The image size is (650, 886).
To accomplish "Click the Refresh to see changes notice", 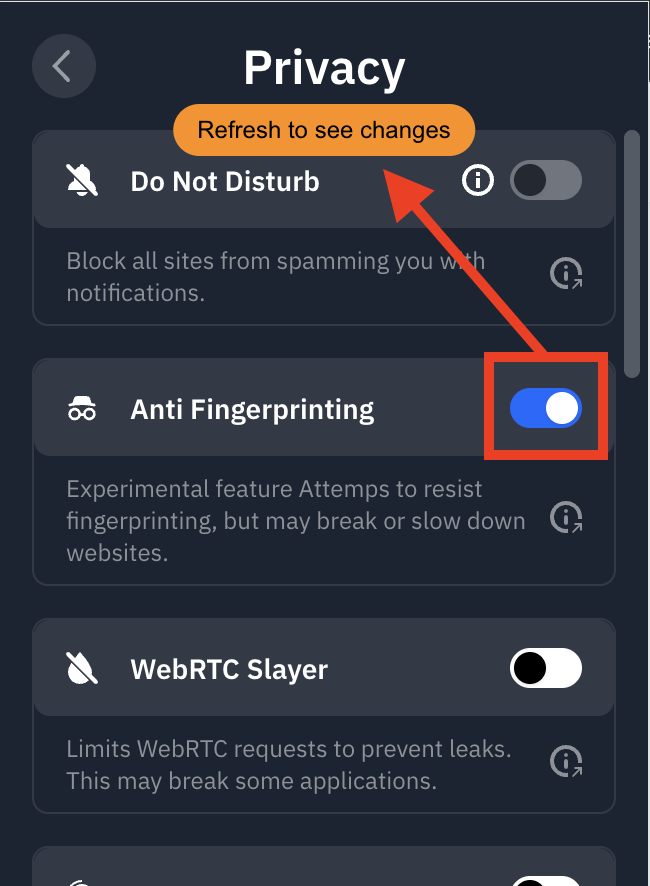I will [x=324, y=130].
